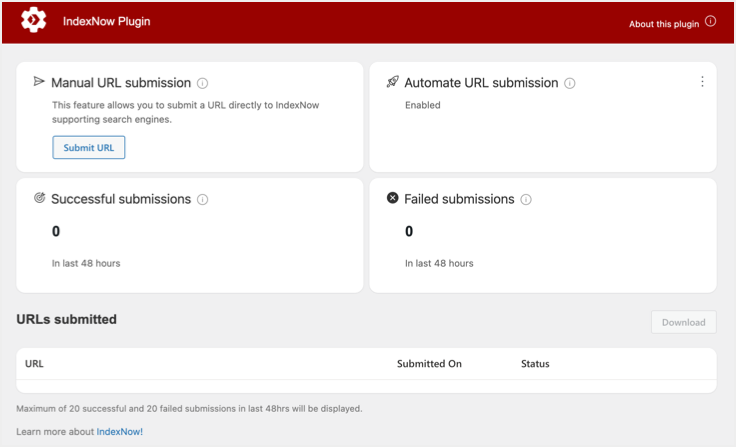Viewport: 736px width, 447px height.
Task: Open the About this plugin link
Action: click(665, 23)
